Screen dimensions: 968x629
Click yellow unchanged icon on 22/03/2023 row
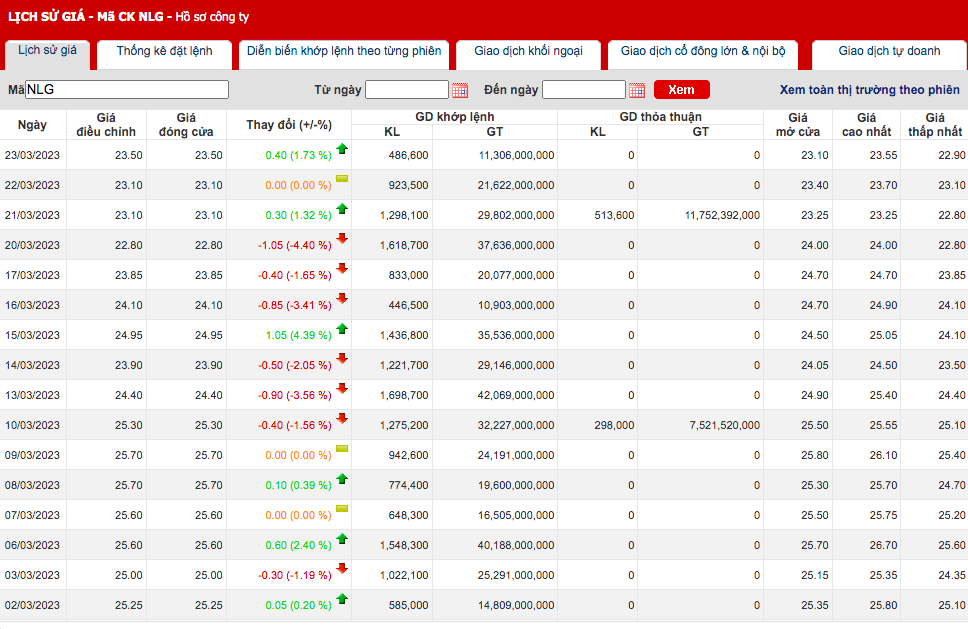342,179
